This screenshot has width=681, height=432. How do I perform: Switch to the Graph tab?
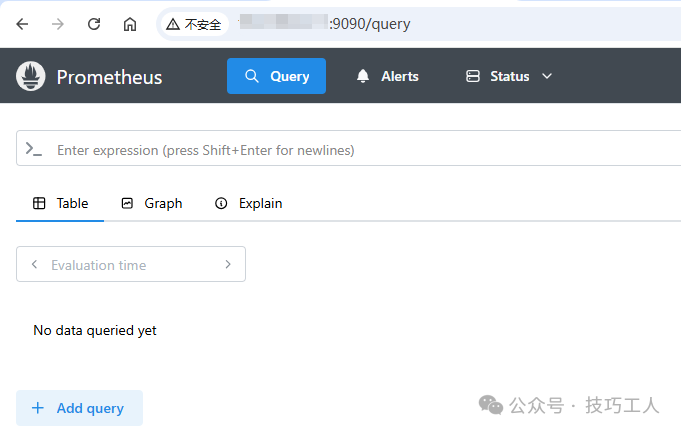click(152, 203)
